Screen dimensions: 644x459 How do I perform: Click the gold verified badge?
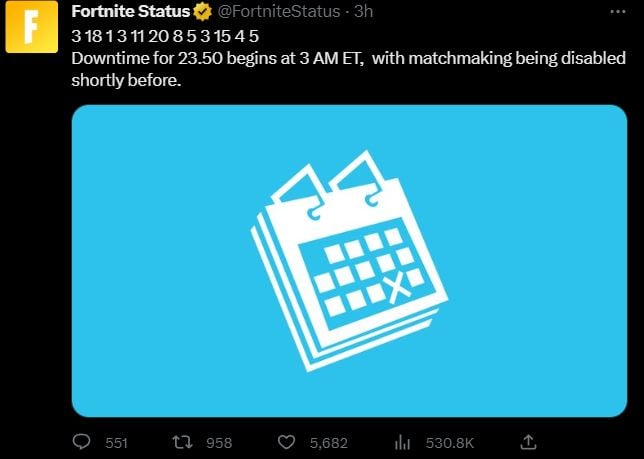[x=202, y=11]
